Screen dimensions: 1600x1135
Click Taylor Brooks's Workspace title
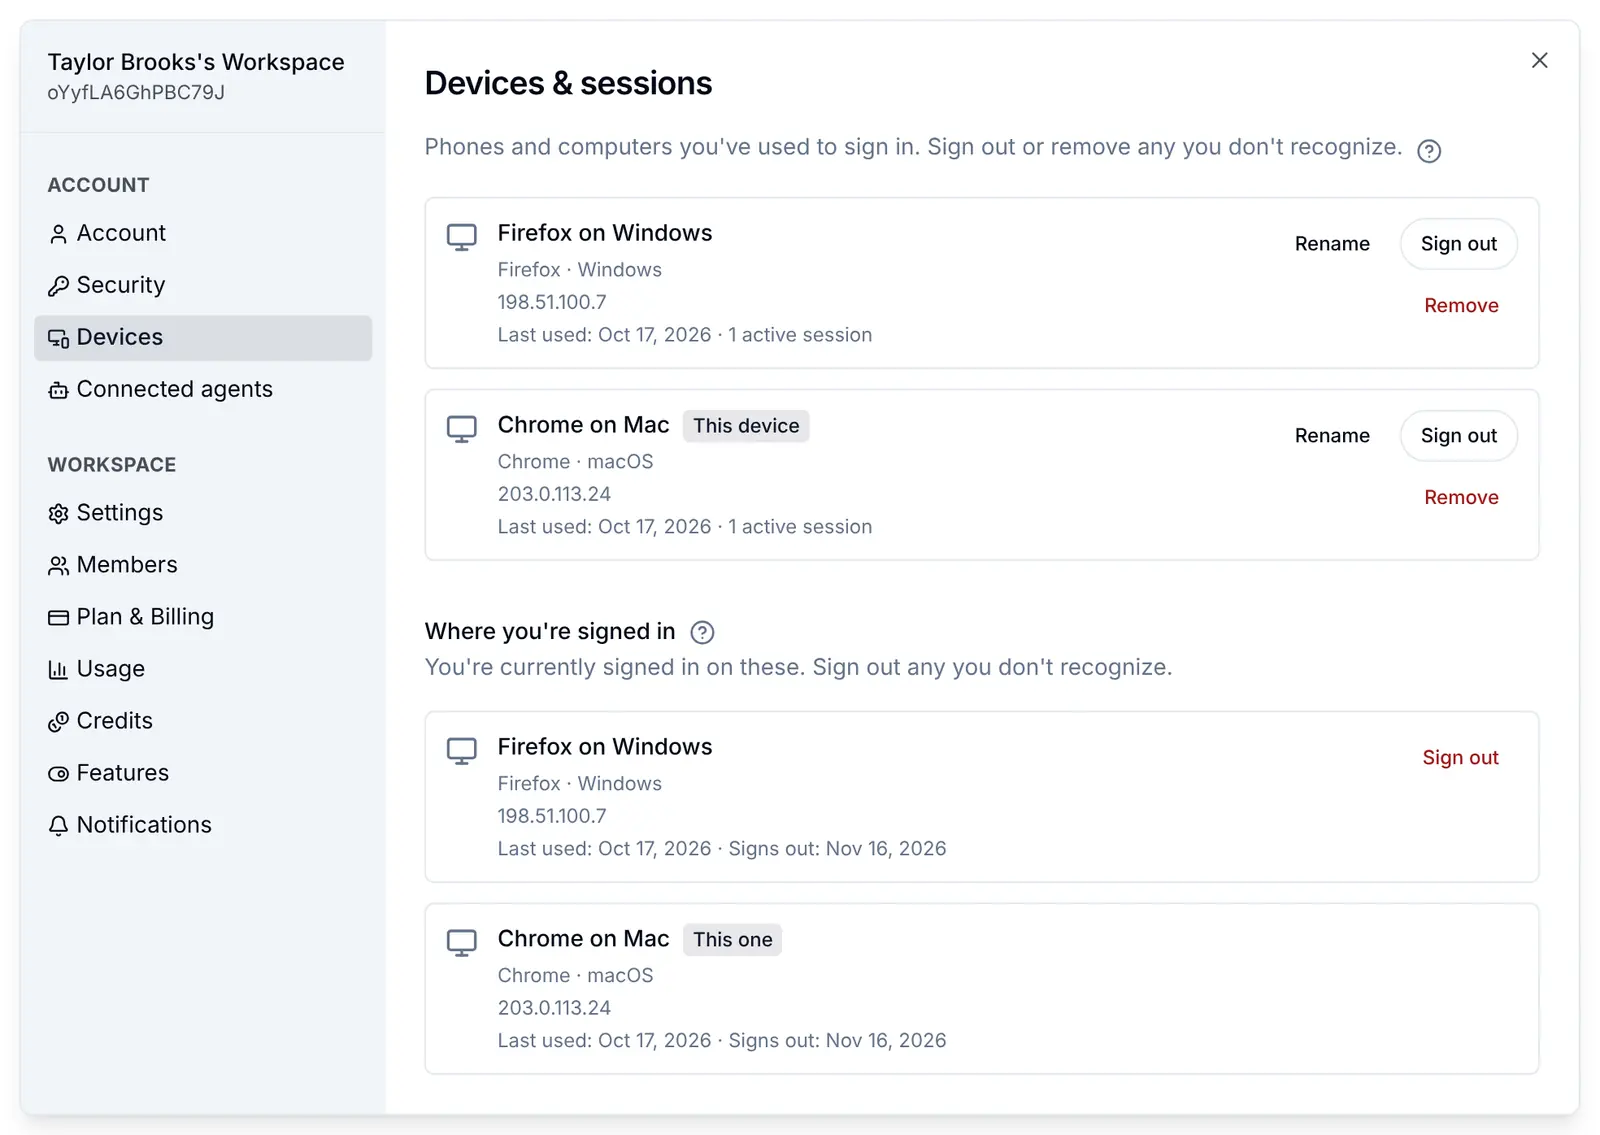196,62
